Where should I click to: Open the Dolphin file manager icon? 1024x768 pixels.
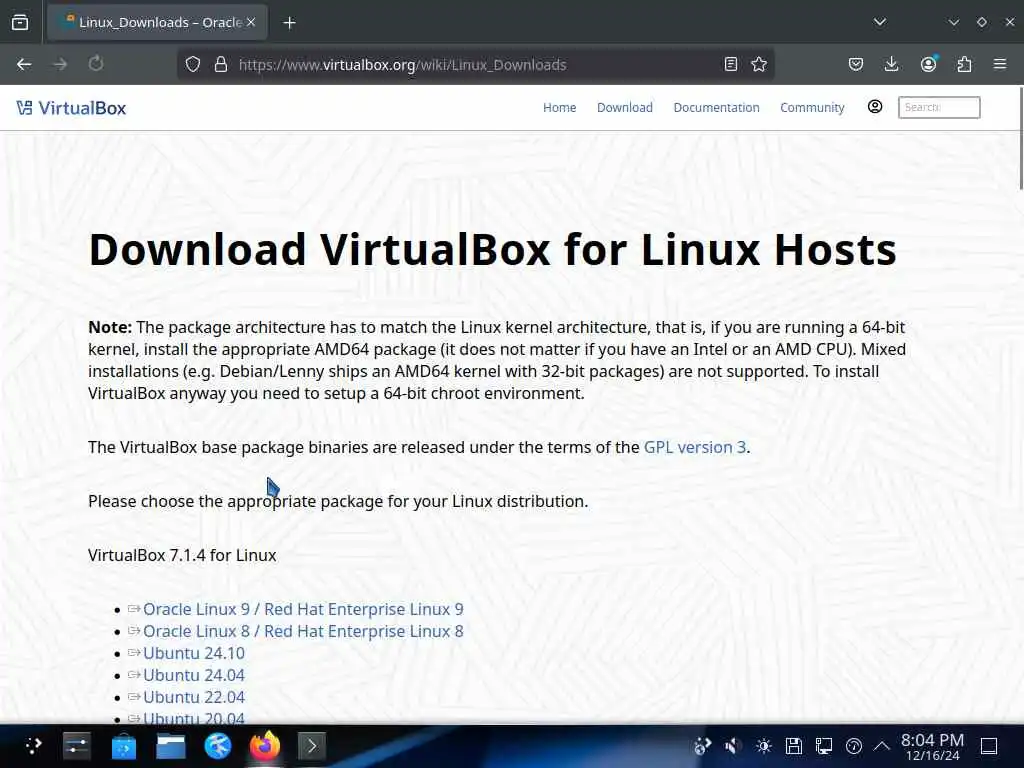170,745
